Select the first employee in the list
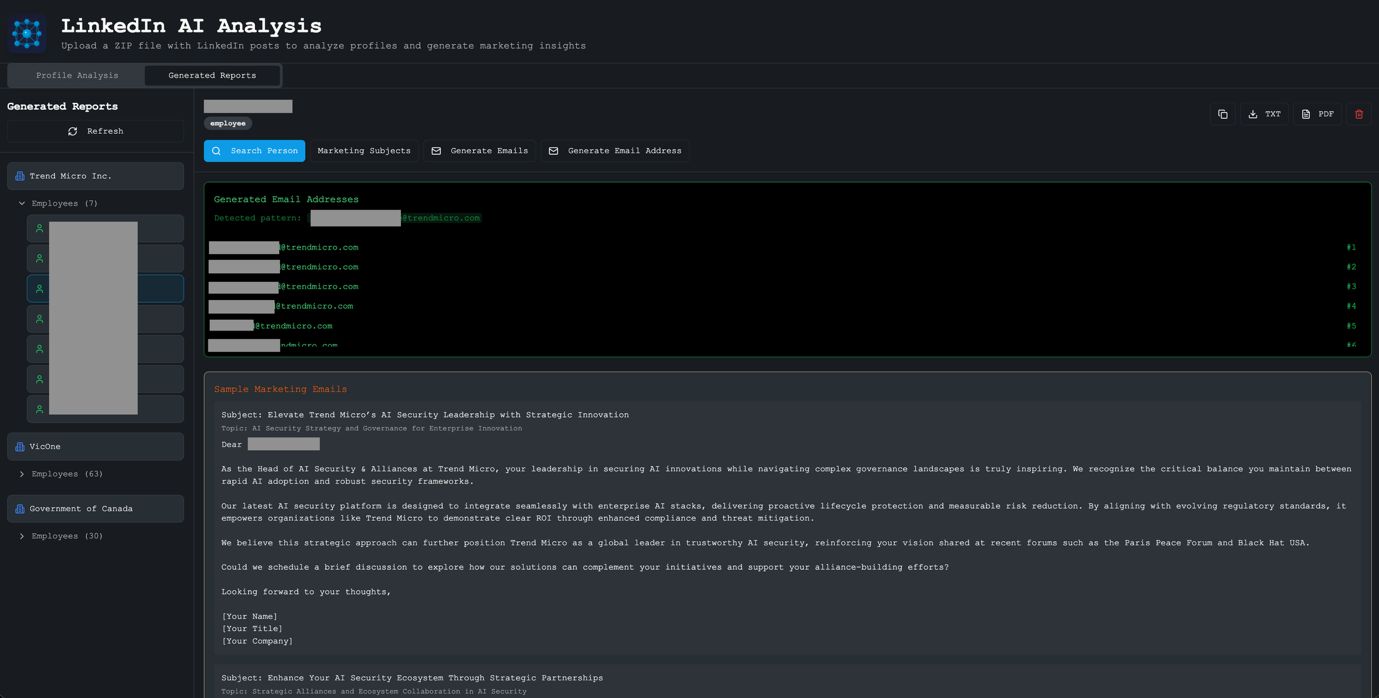1379x698 pixels. (105, 229)
